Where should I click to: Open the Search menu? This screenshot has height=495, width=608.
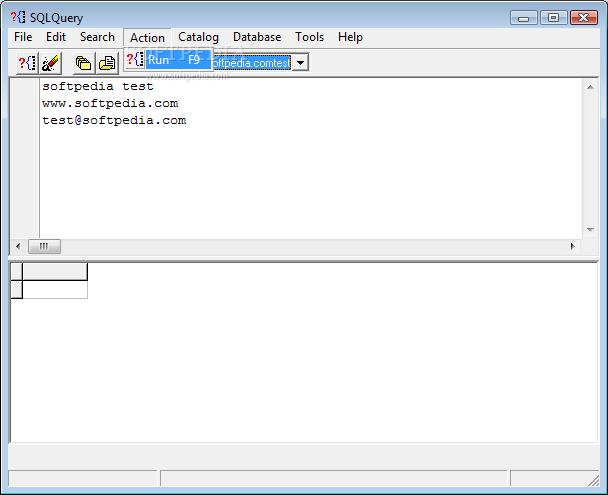click(97, 37)
